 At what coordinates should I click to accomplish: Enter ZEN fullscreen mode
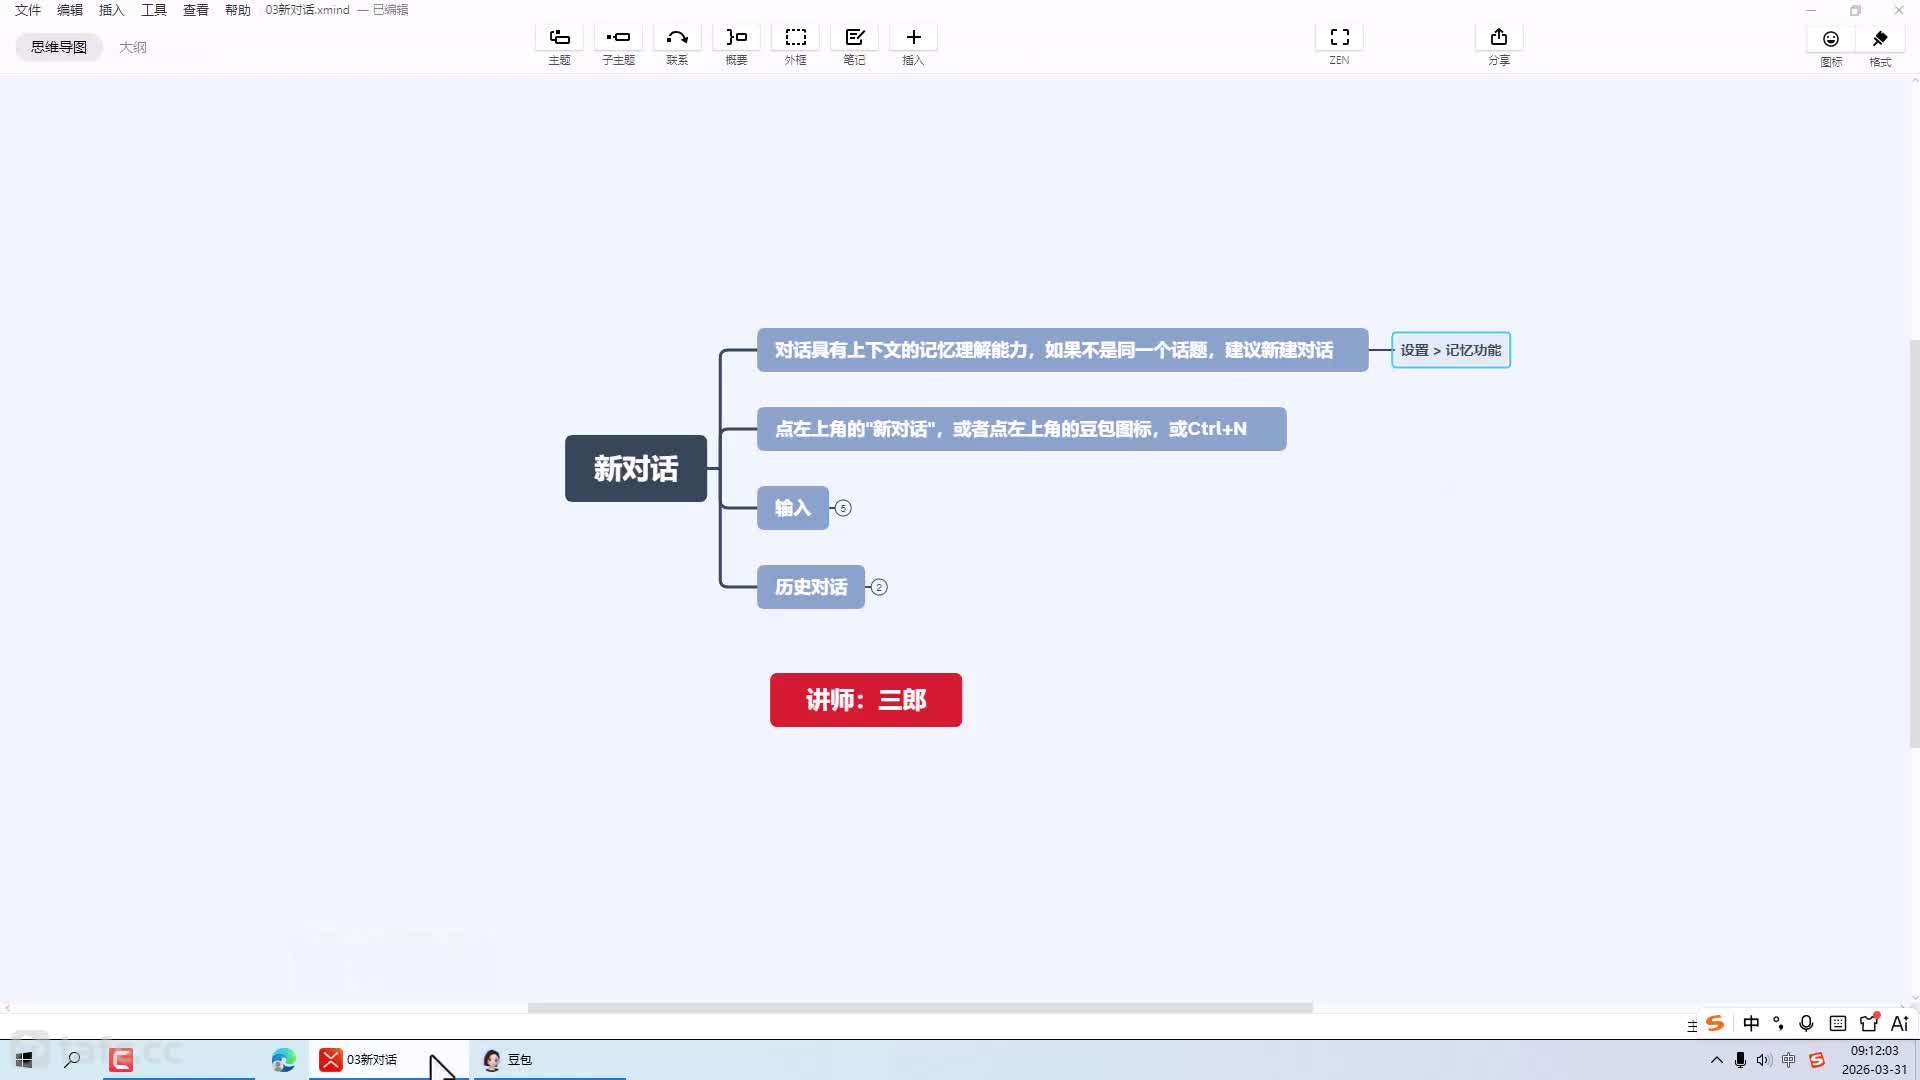click(1339, 38)
